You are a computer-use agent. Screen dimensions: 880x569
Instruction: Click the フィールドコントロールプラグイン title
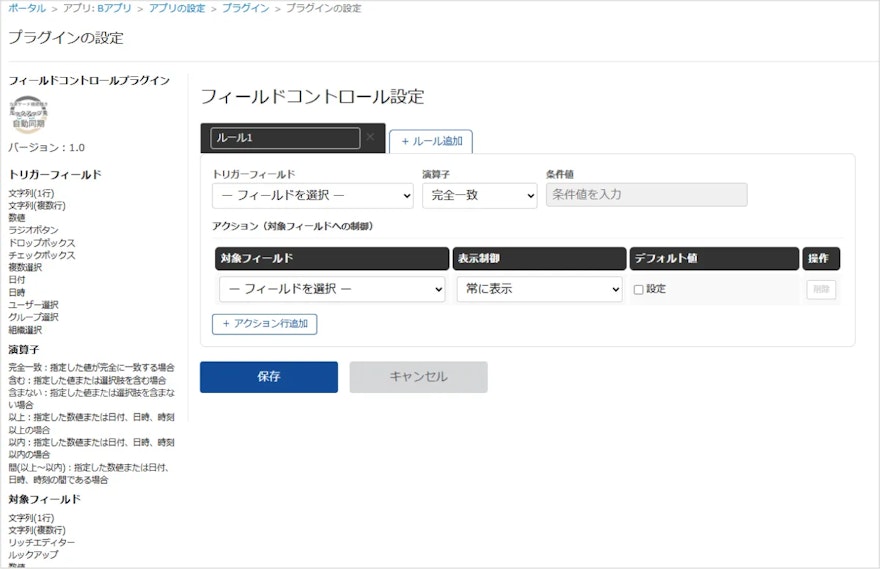coord(89,80)
